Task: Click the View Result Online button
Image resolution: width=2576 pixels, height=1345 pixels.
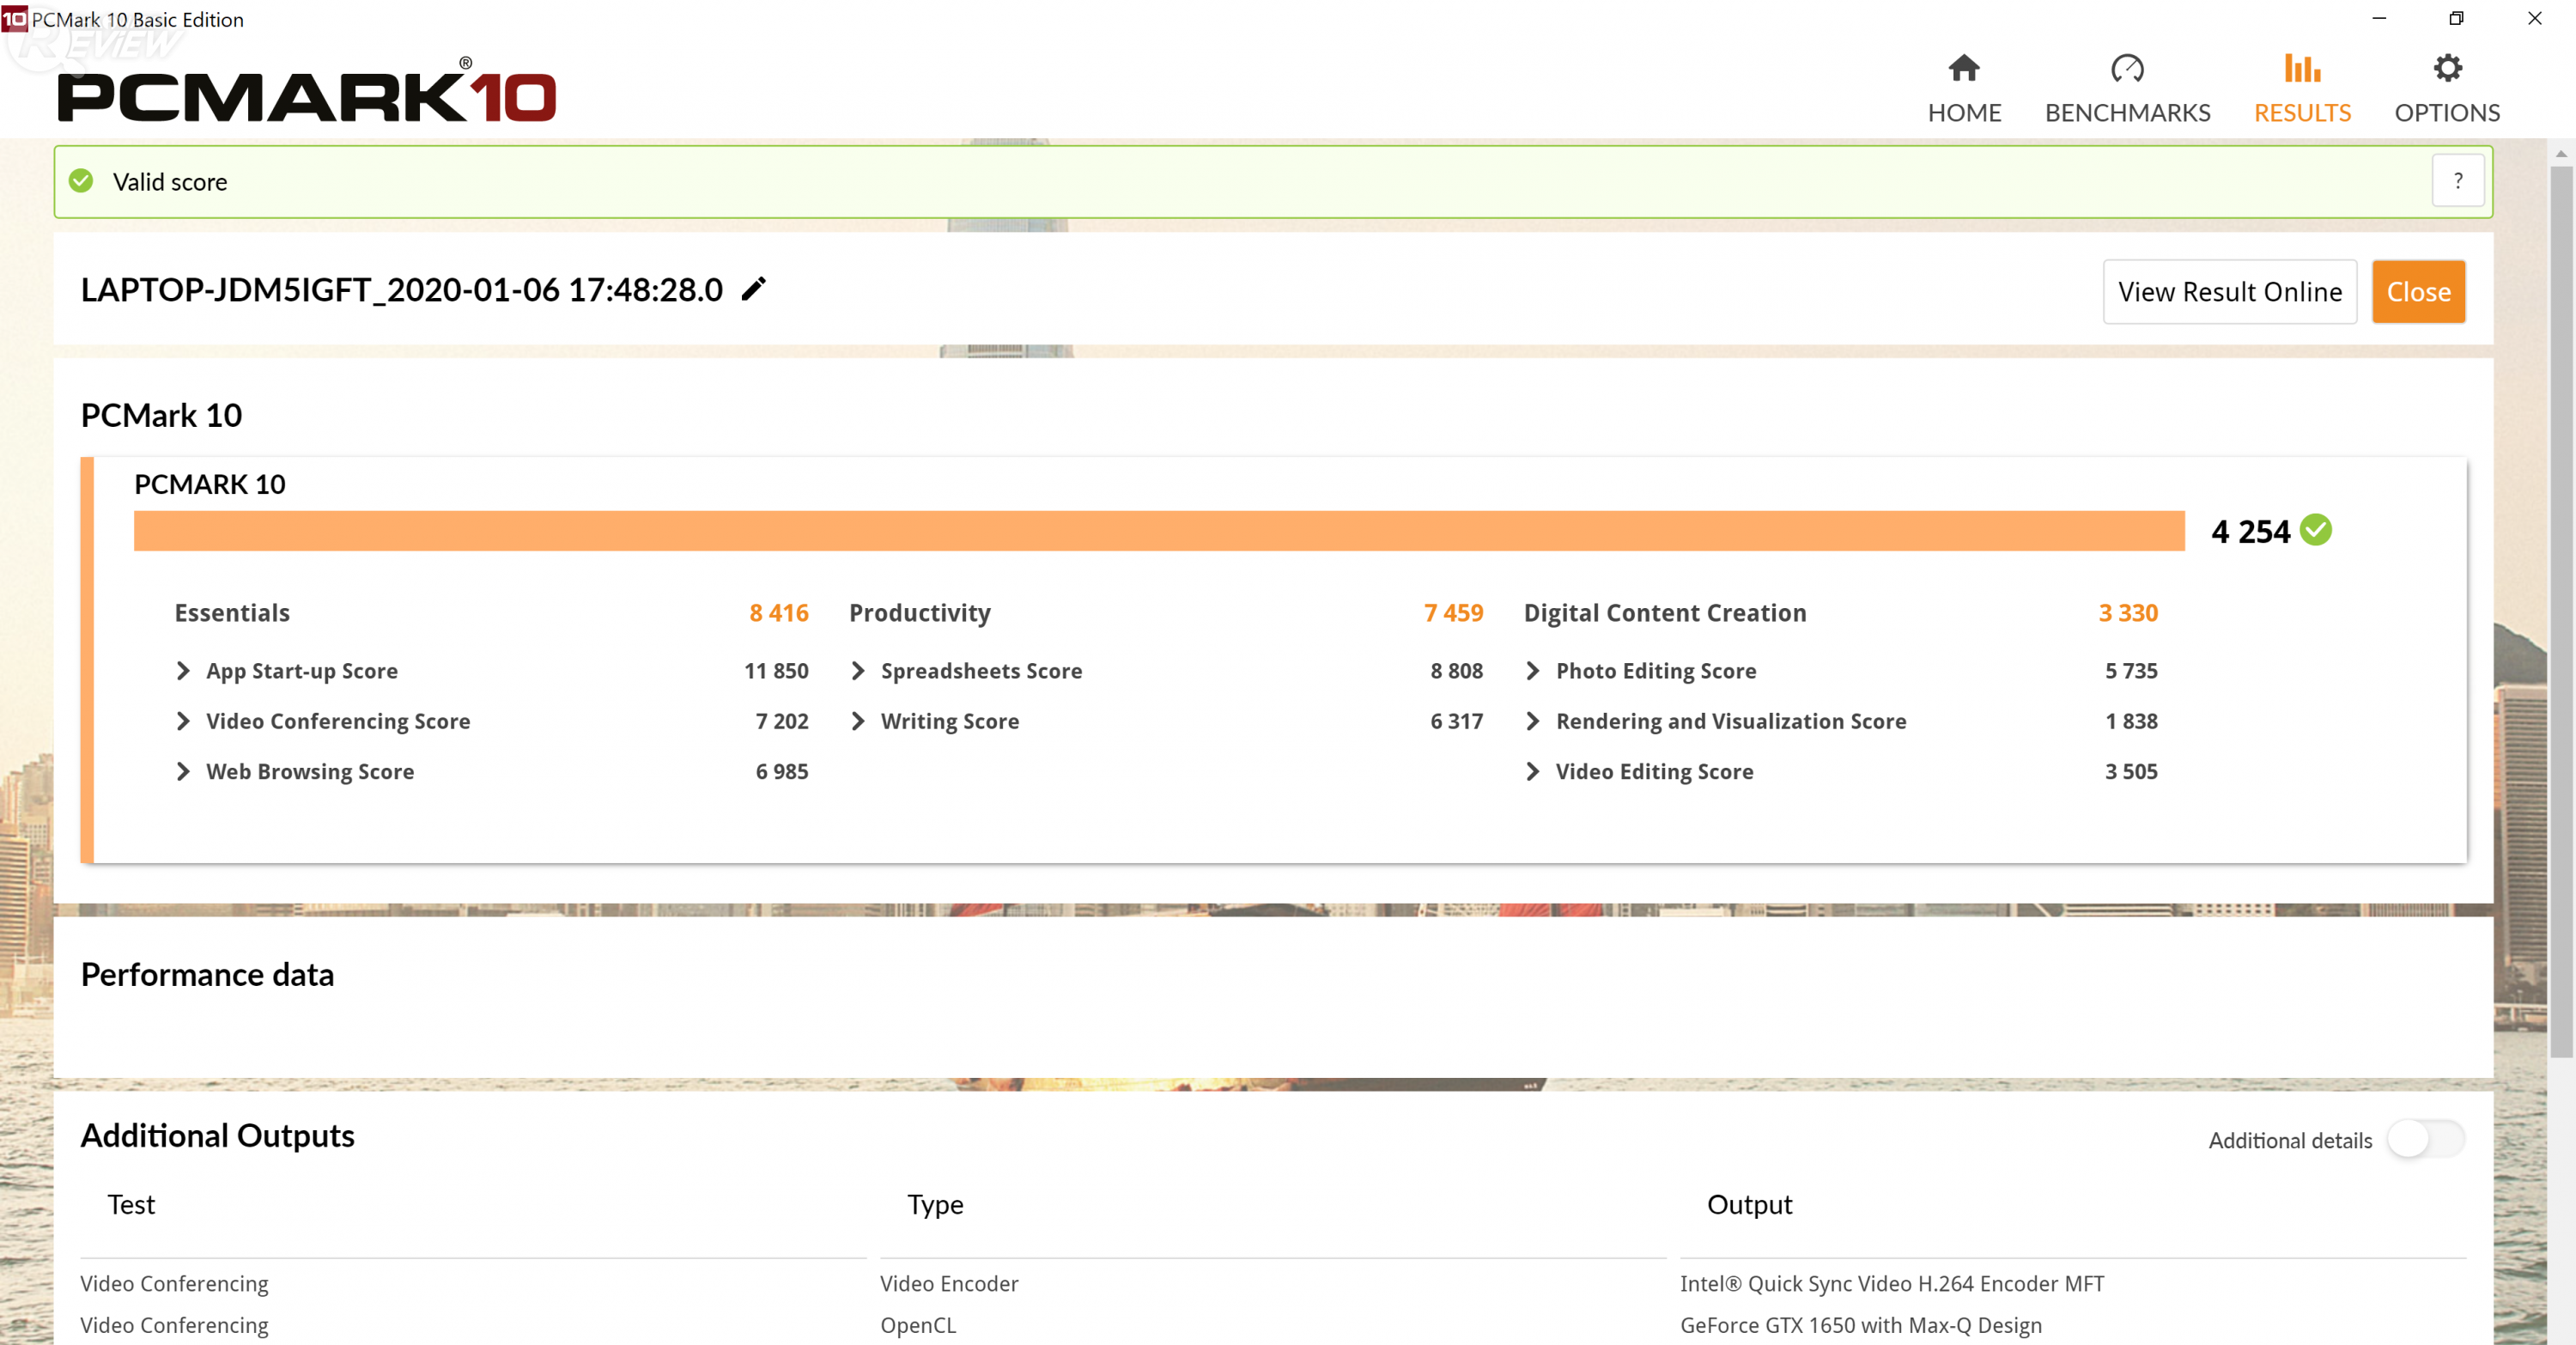Action: pos(2228,292)
